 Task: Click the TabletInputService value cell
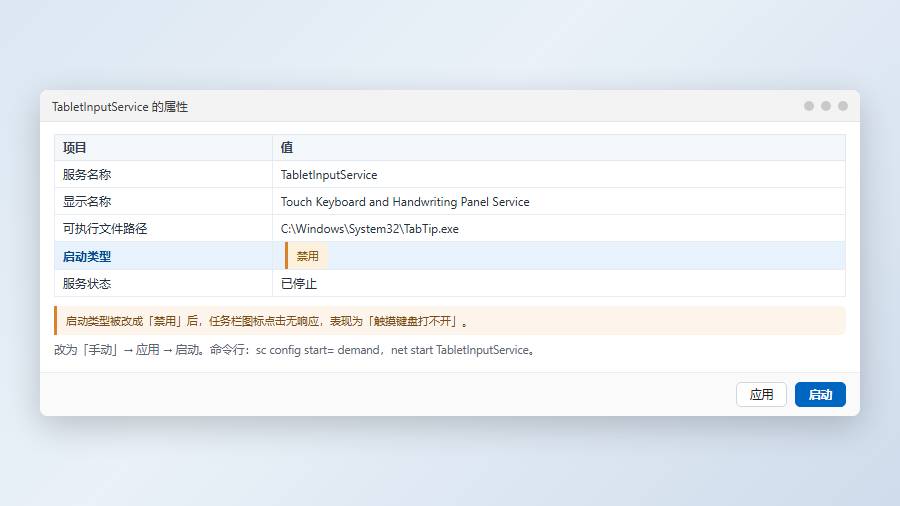click(558, 174)
